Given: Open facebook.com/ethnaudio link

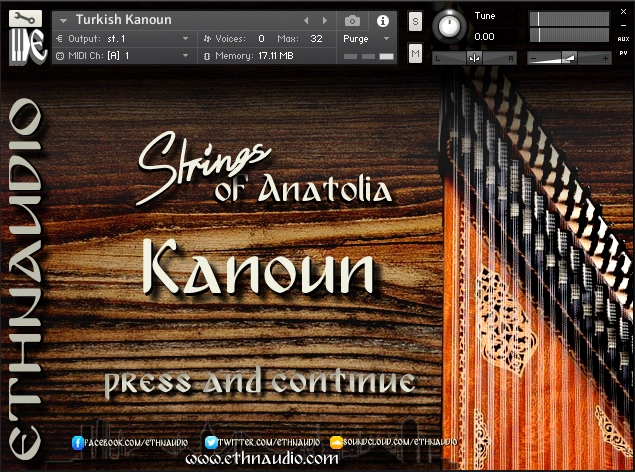Looking at the screenshot, I should pos(136,442).
